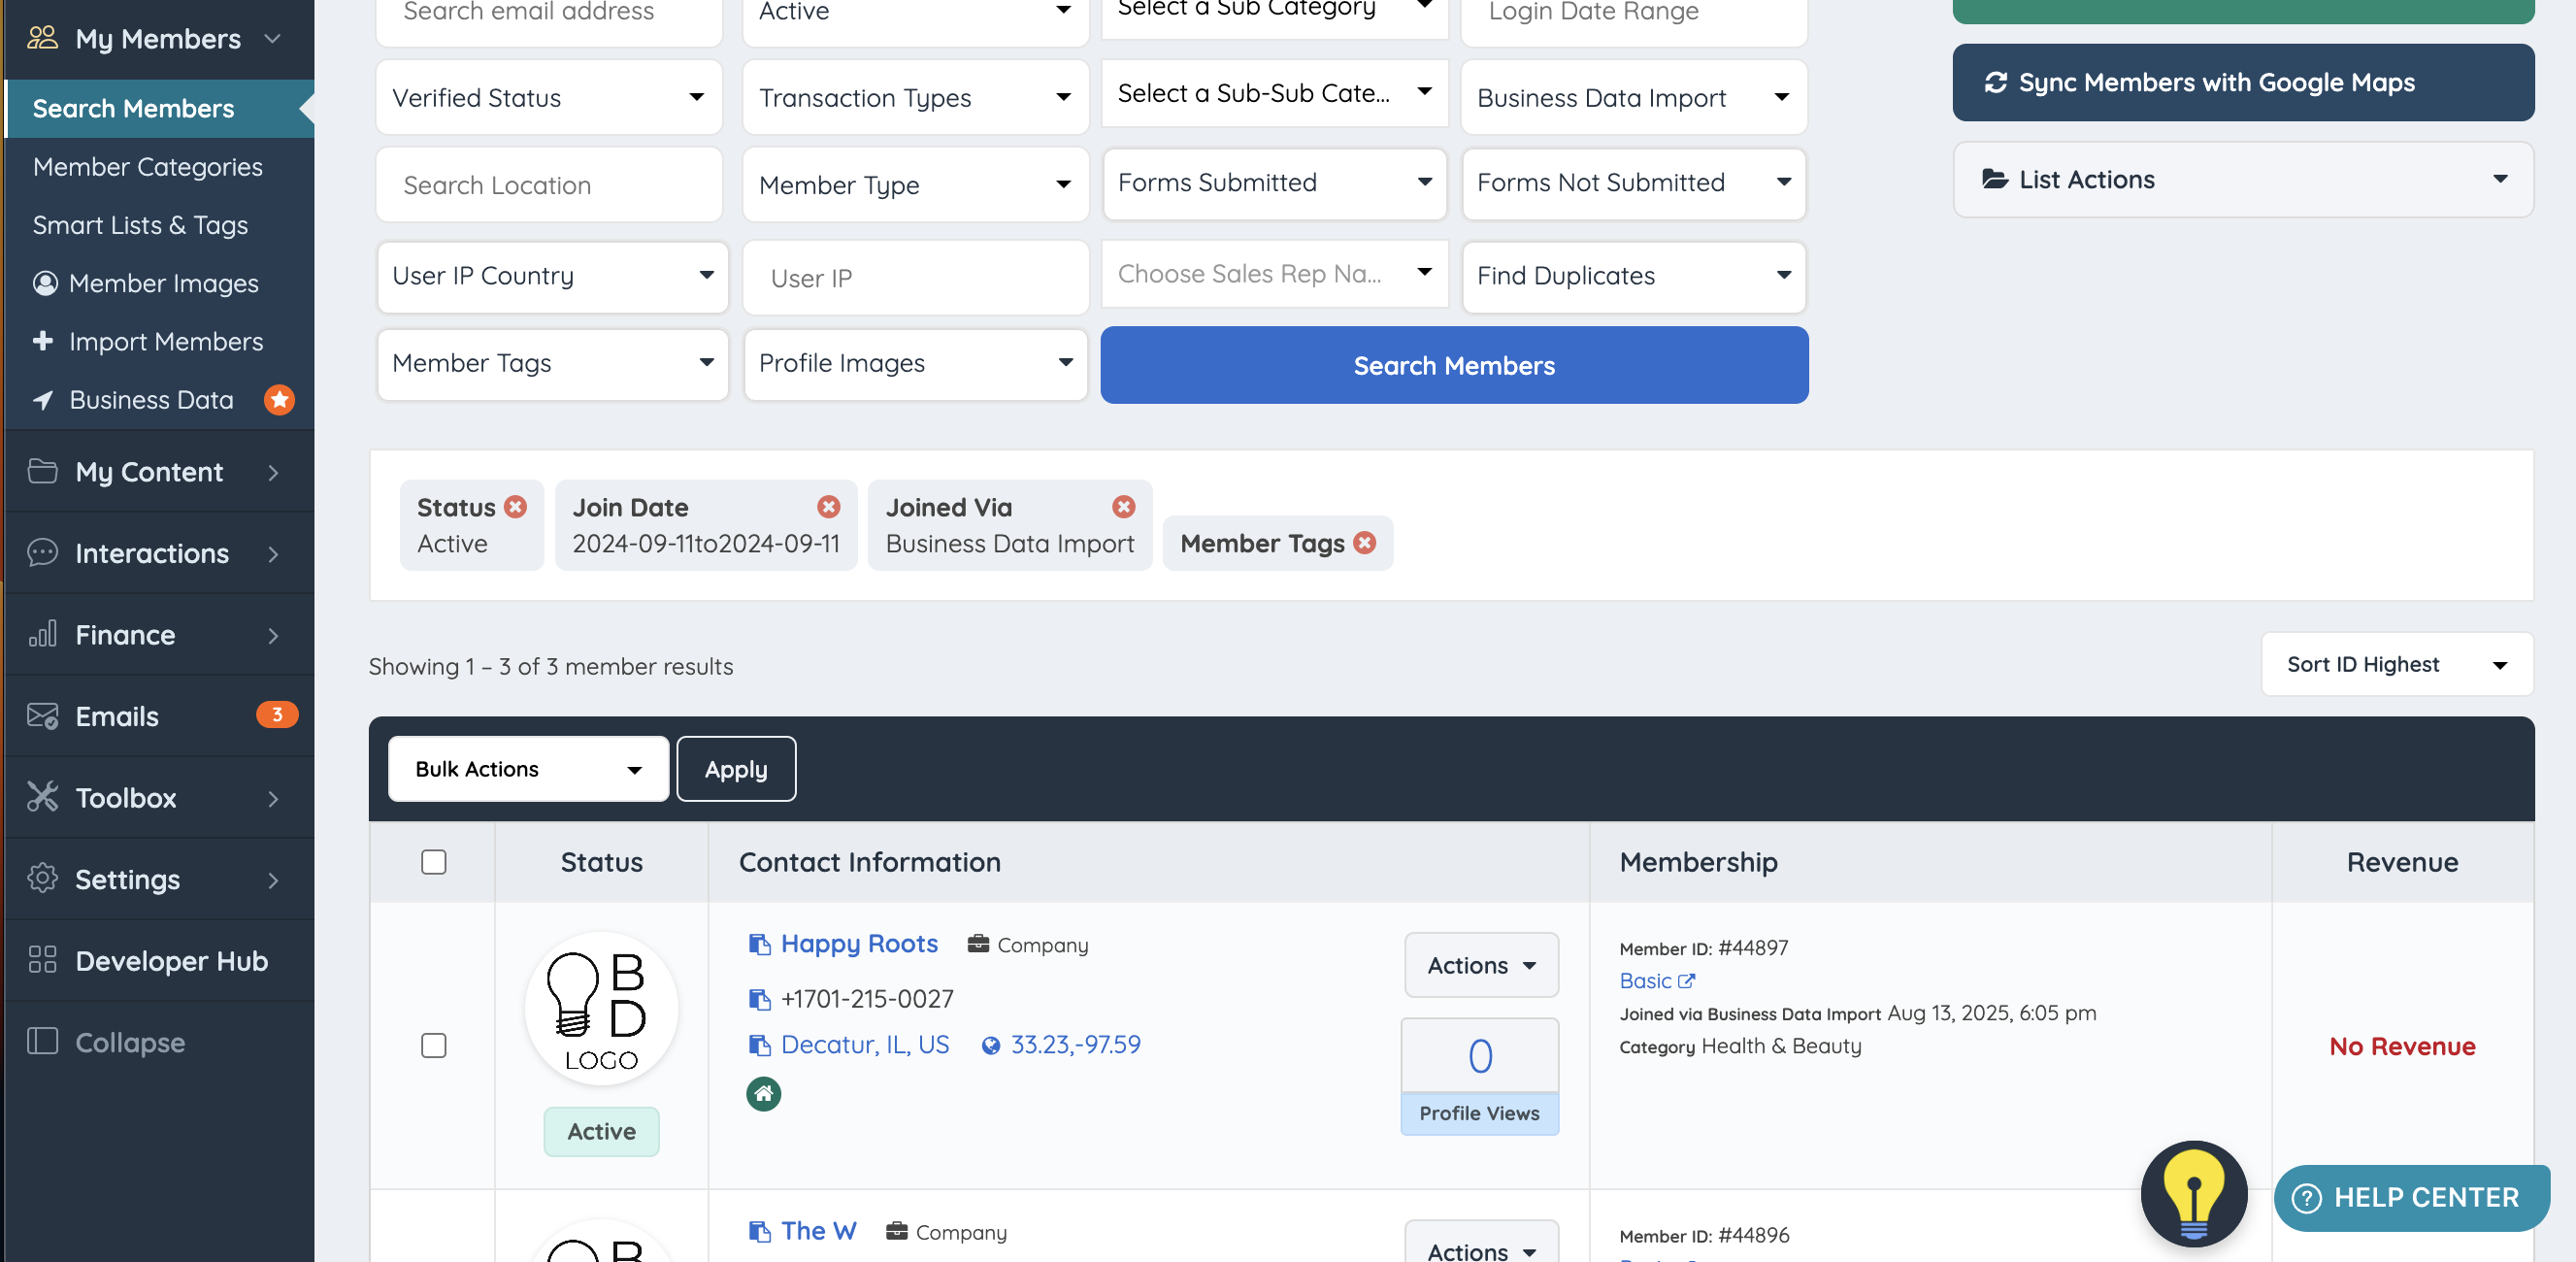Click the green home icon under Happy Roots
This screenshot has width=2576, height=1262.
[x=763, y=1093]
